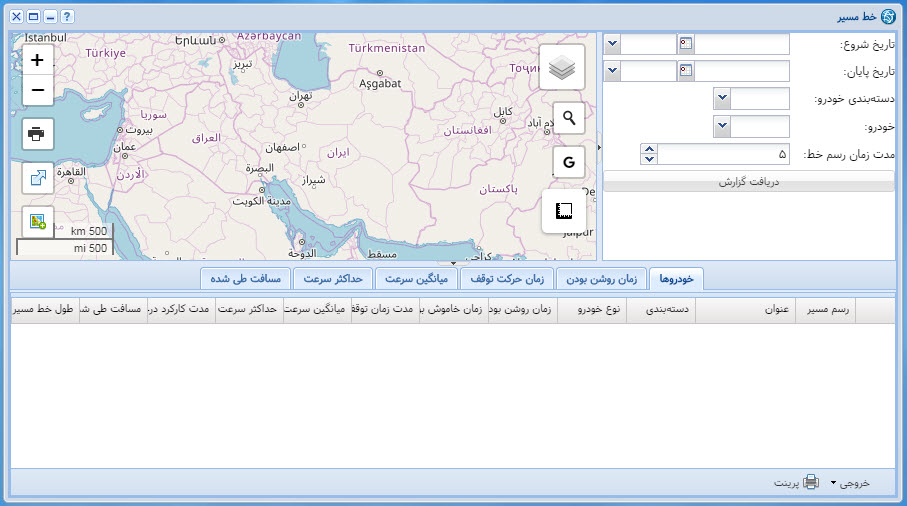
Task: Open the map layers switcher
Action: click(562, 68)
